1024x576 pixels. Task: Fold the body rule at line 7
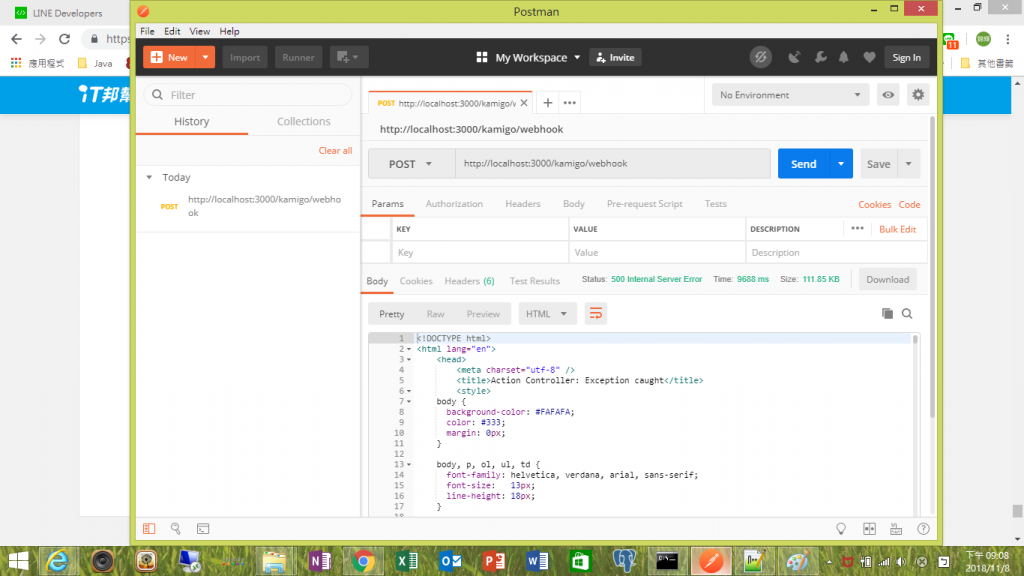(409, 402)
